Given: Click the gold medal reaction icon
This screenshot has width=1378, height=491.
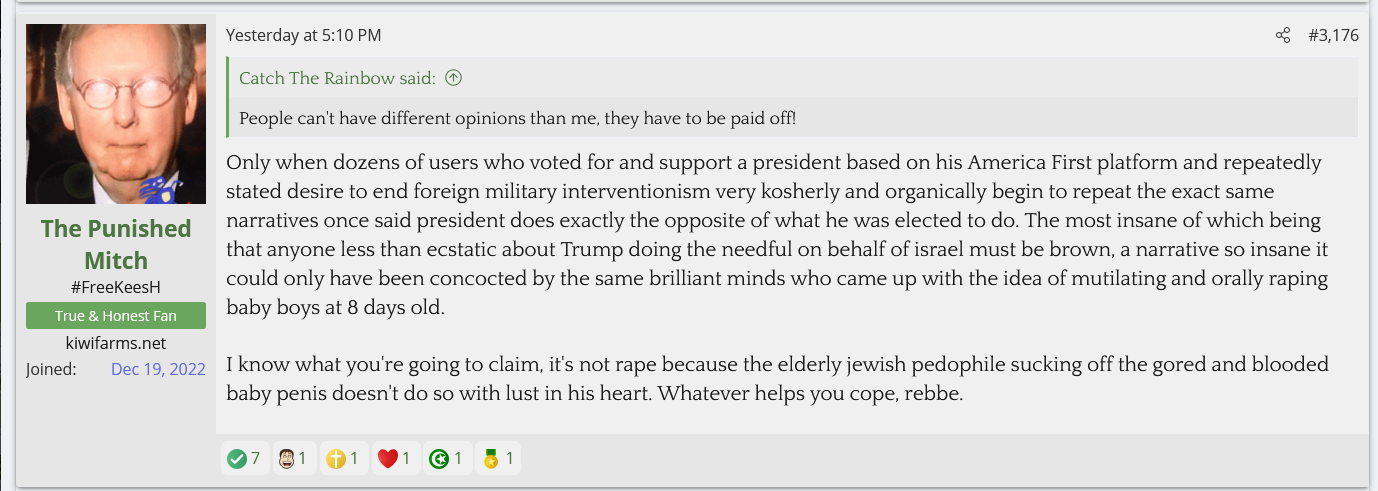Looking at the screenshot, I should point(489,459).
